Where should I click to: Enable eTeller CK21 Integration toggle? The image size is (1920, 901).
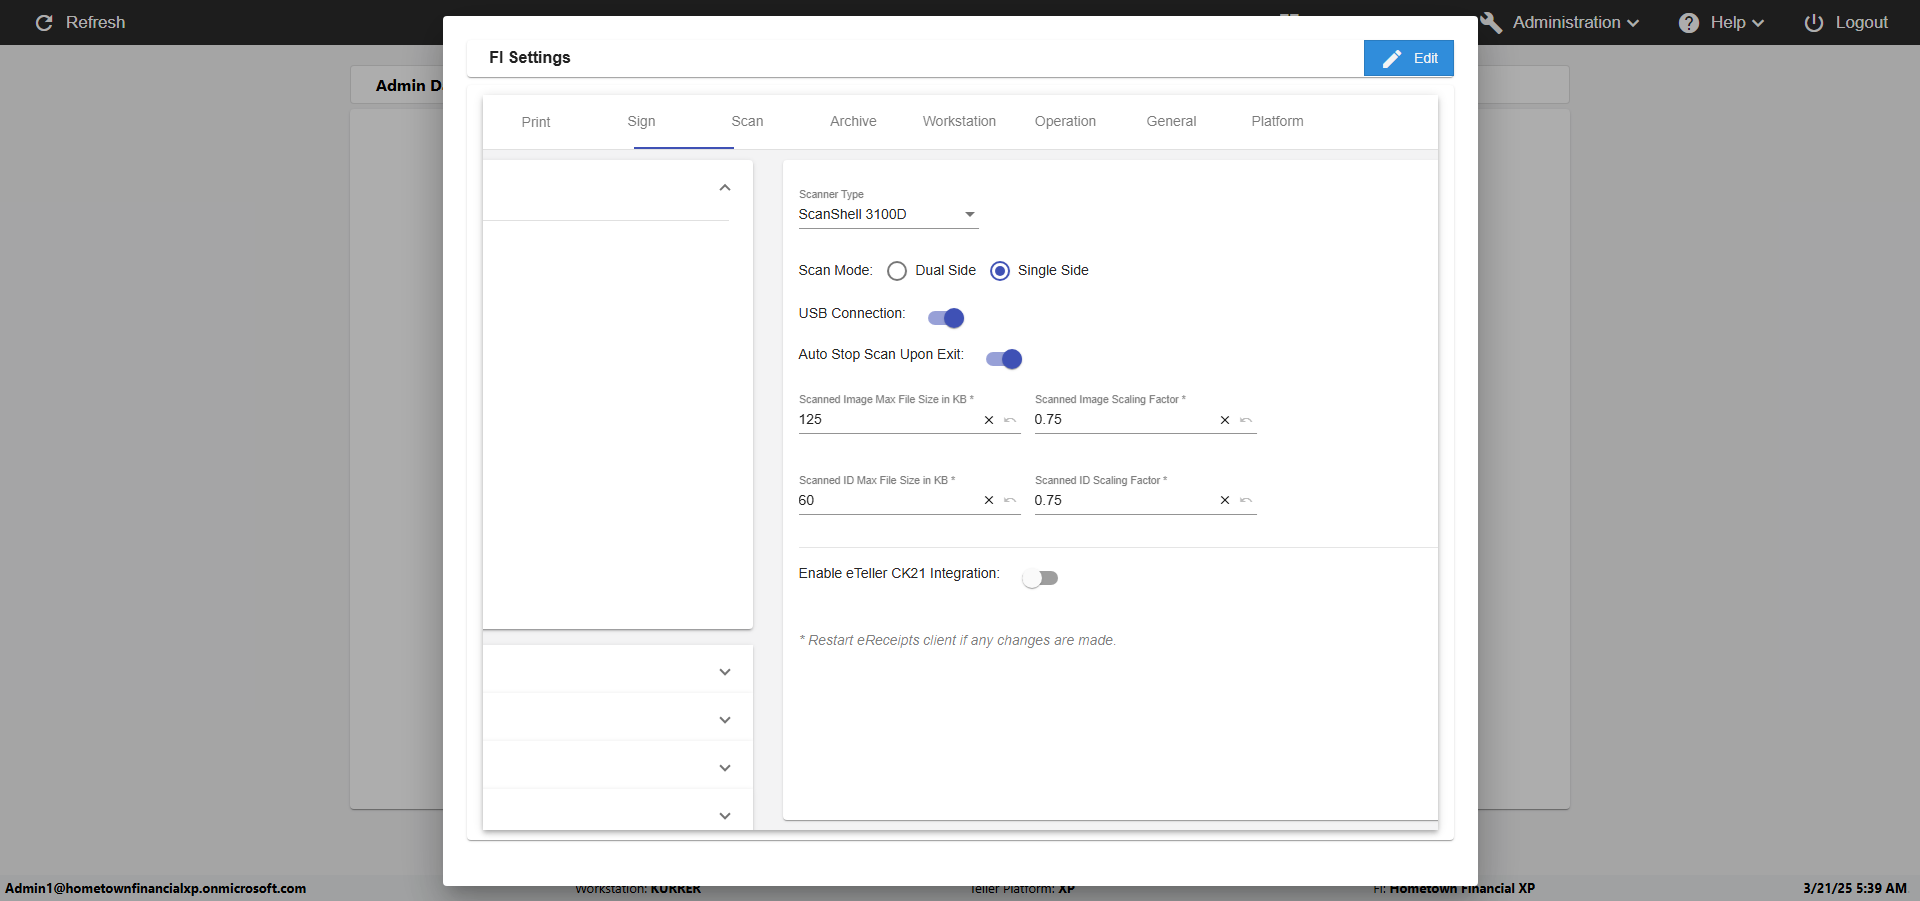(1040, 578)
